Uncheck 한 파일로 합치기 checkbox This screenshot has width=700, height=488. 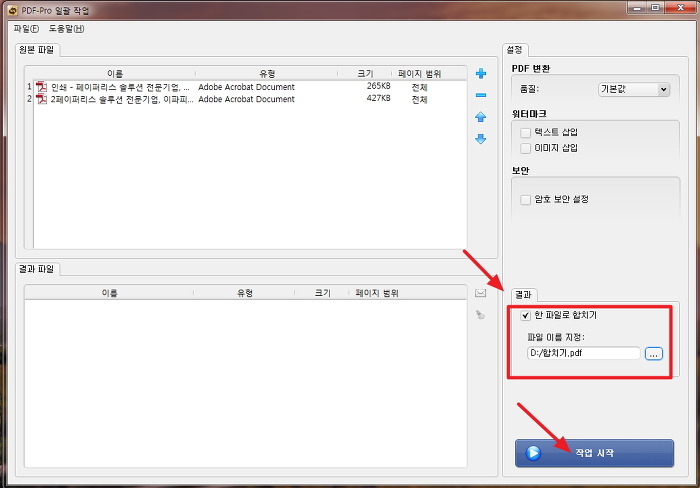[x=525, y=316]
